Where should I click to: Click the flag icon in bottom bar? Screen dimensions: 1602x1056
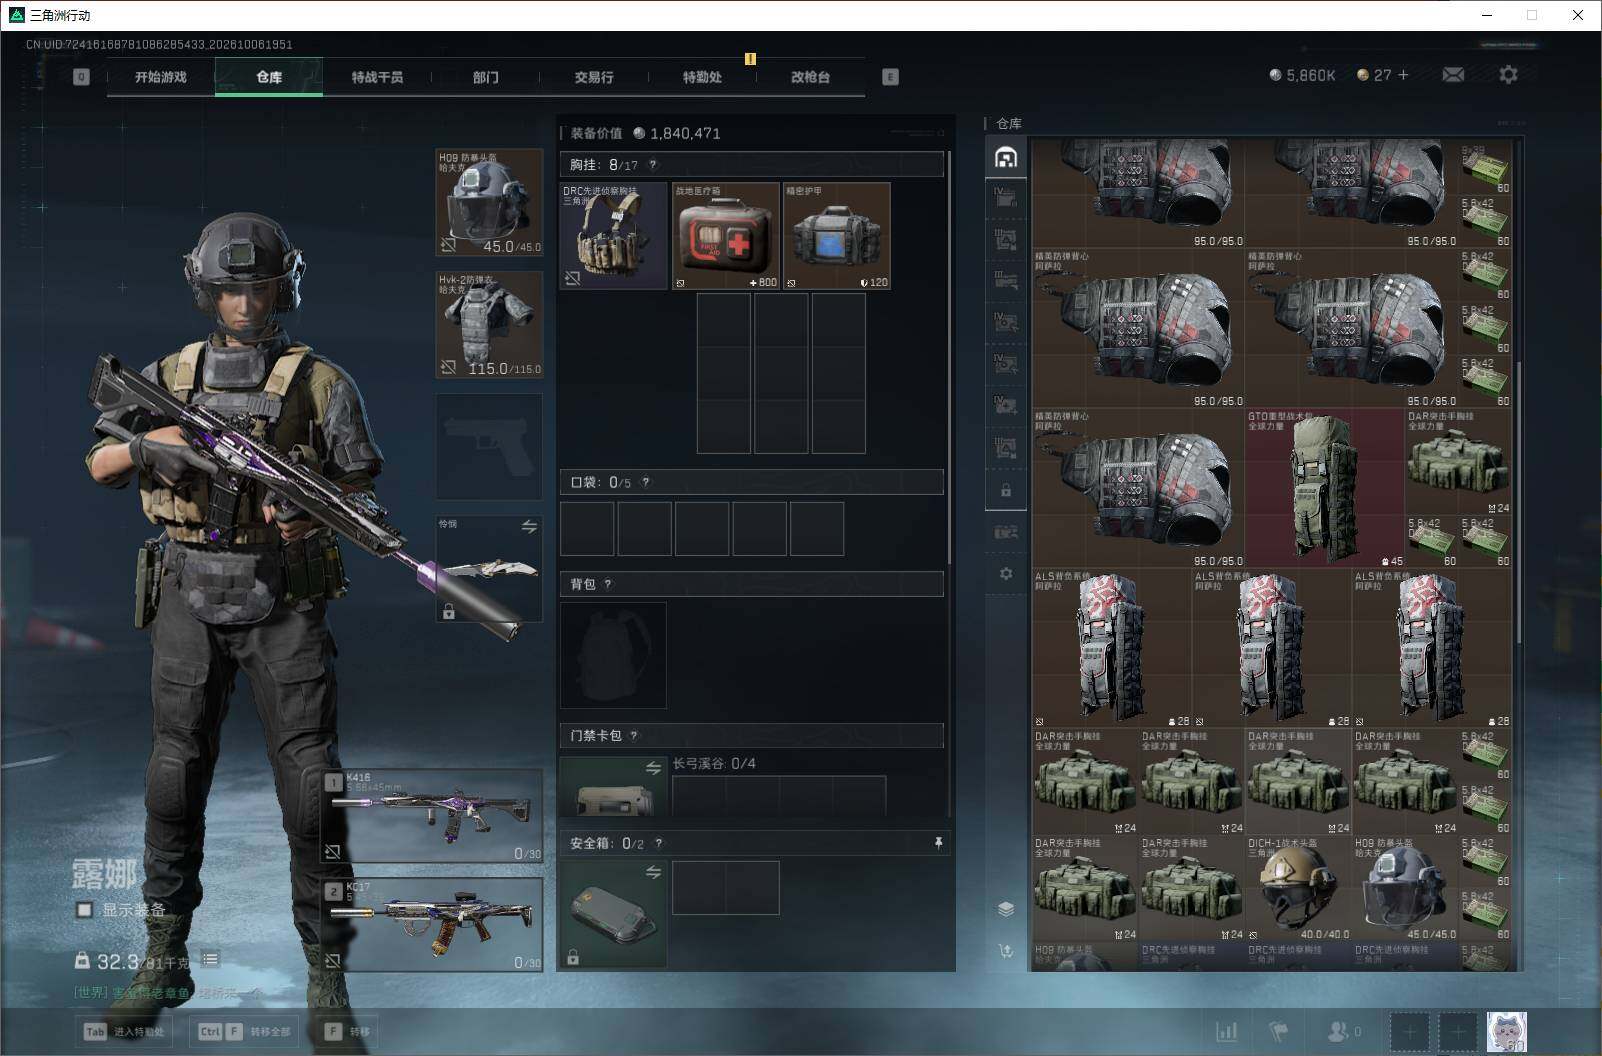coord(1278,1031)
